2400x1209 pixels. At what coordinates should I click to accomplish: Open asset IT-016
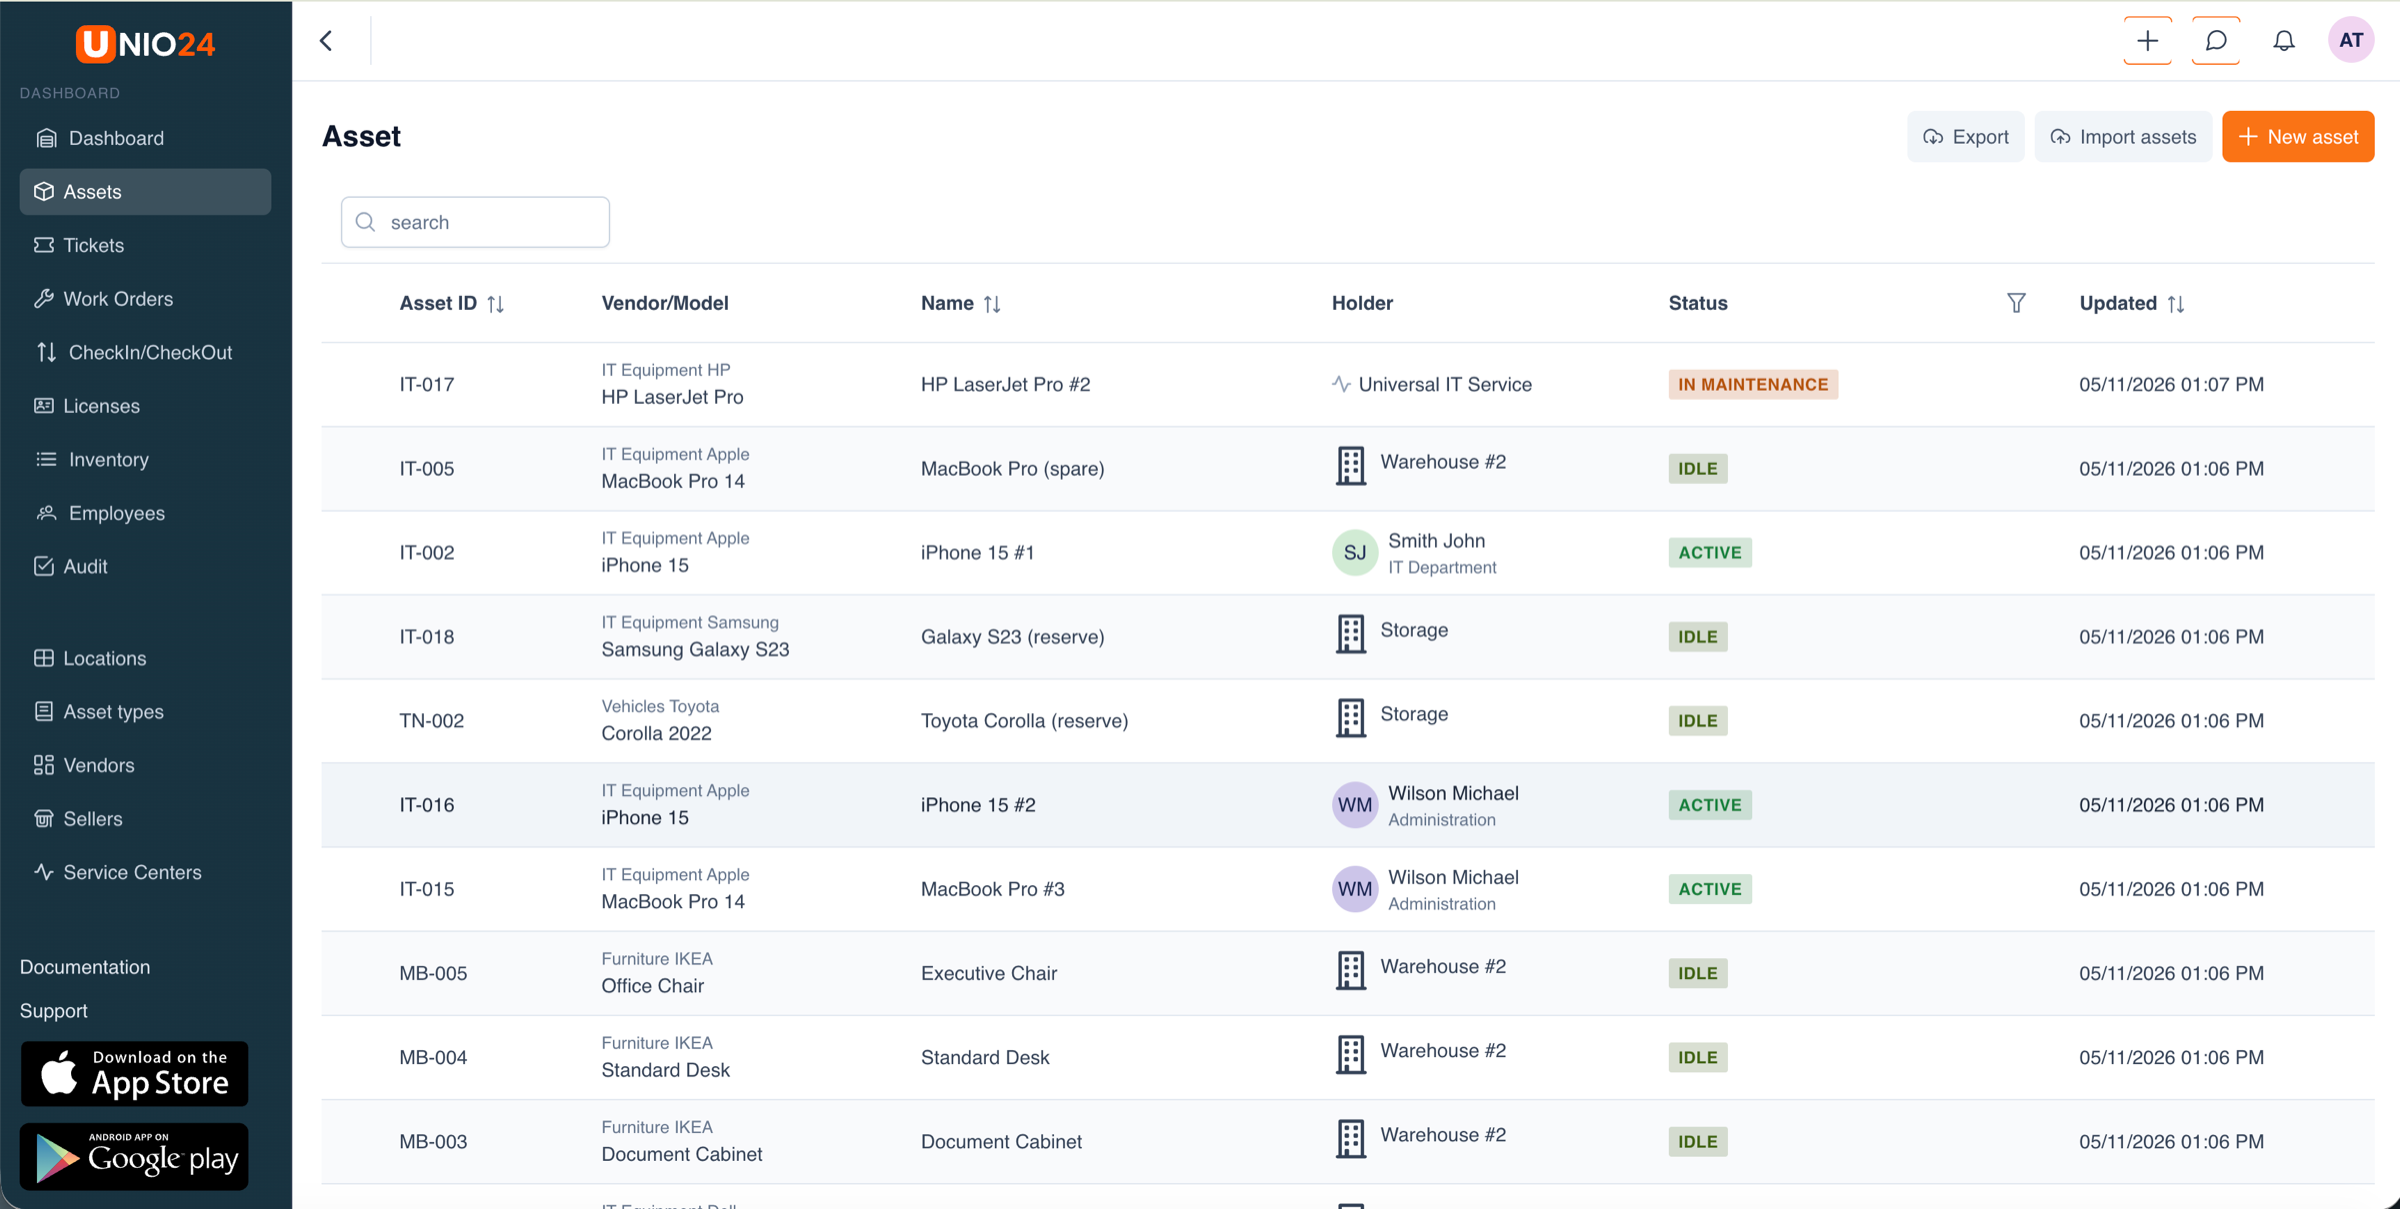427,805
